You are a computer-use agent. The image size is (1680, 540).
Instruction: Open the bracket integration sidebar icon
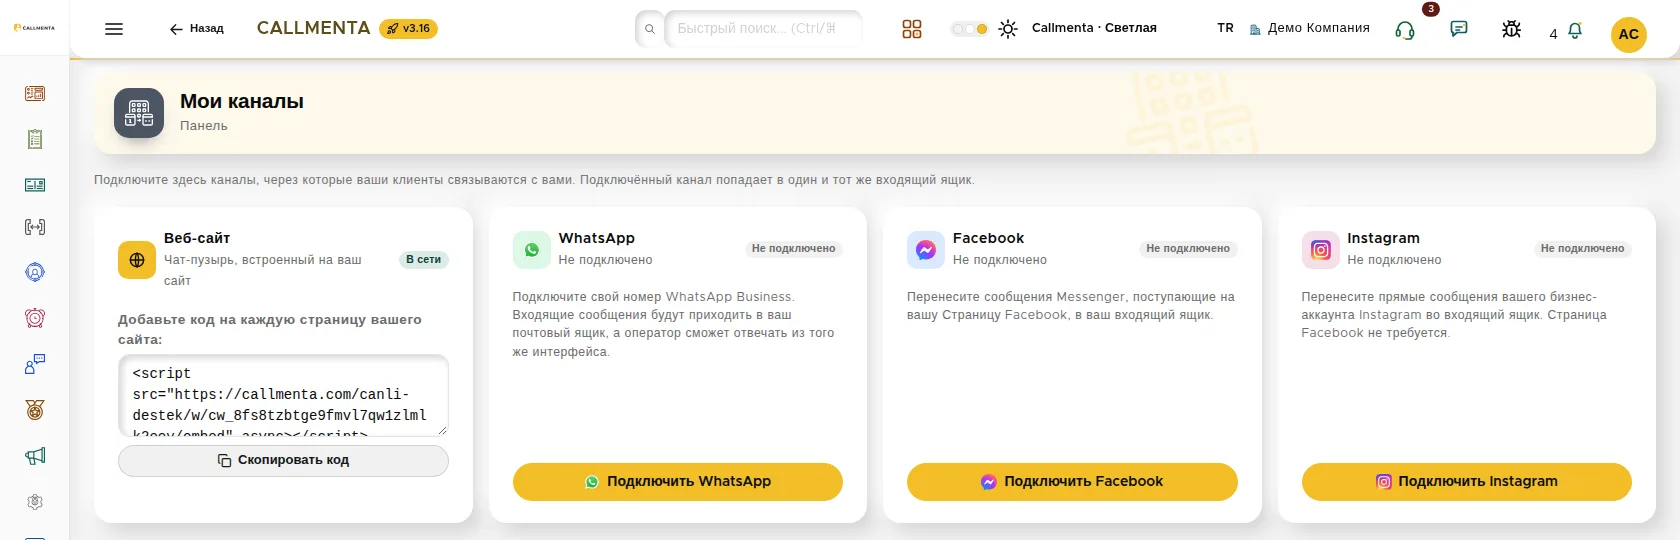[x=35, y=227]
